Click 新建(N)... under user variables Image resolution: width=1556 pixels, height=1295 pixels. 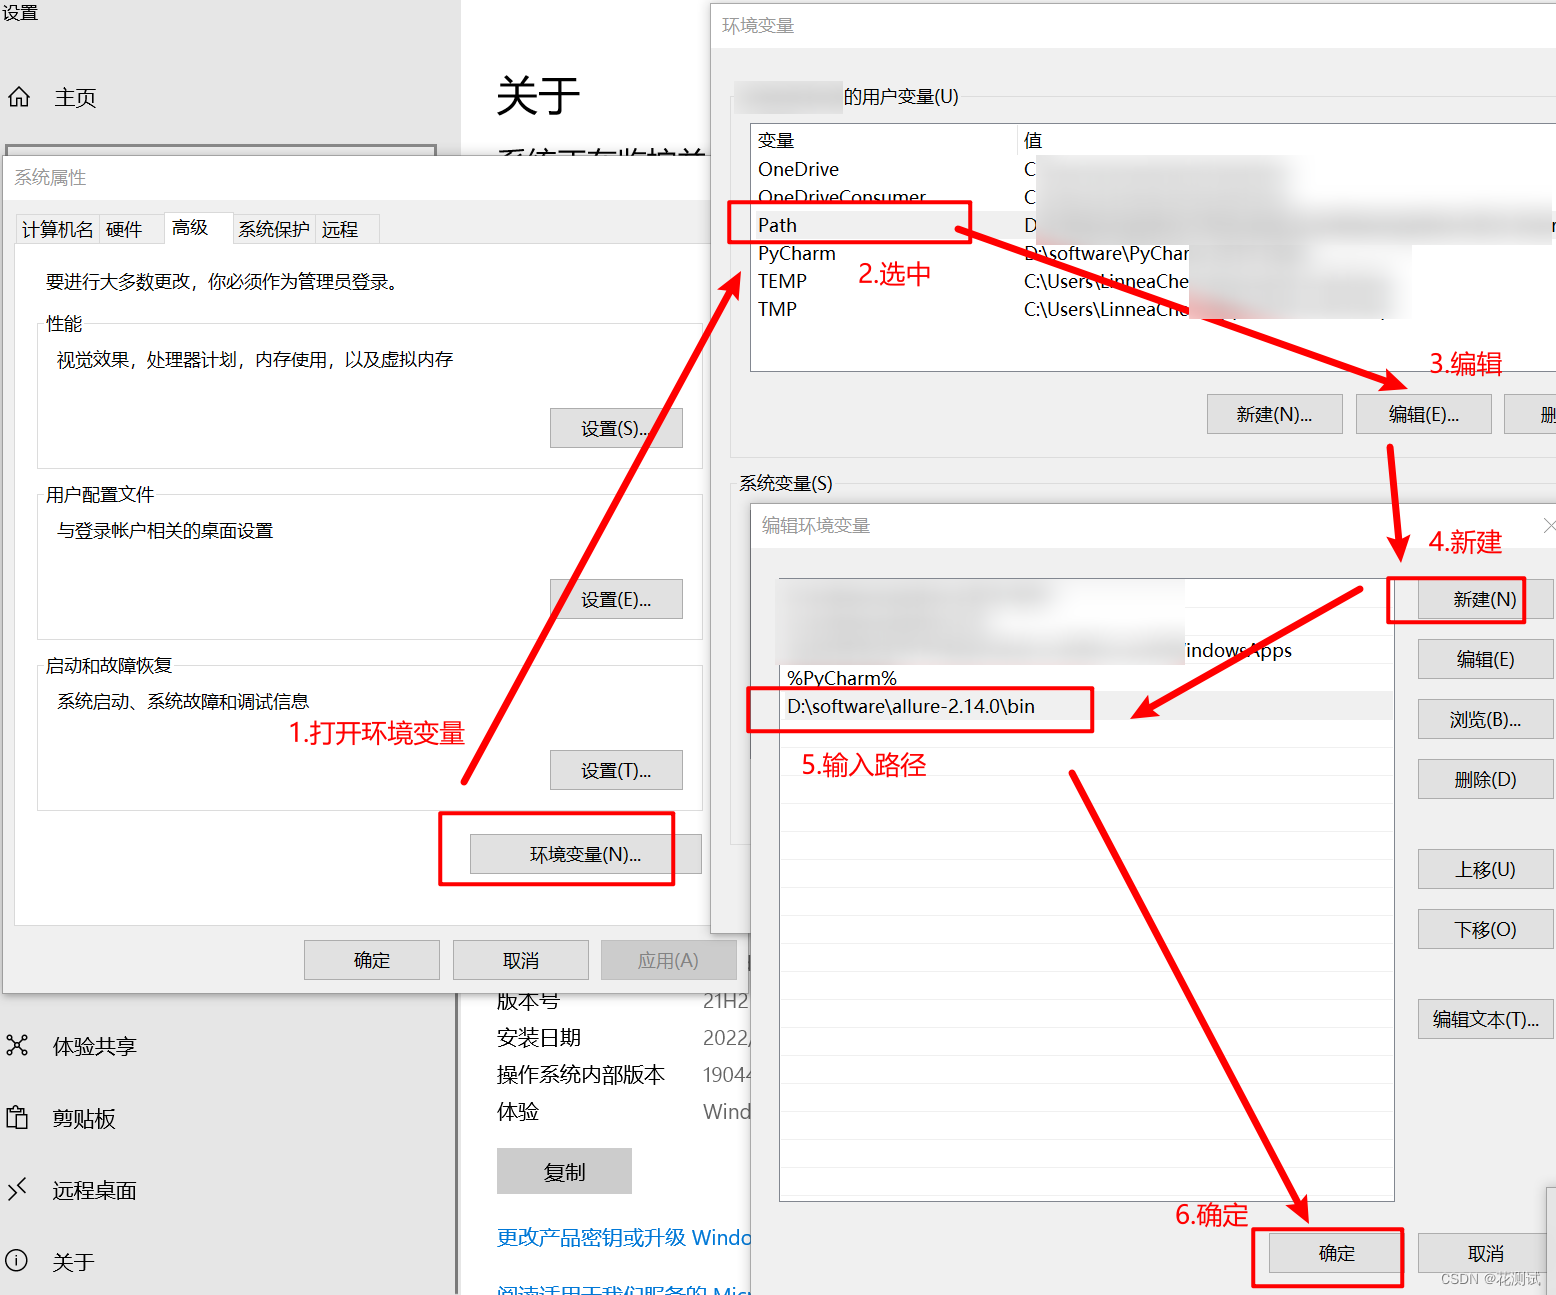click(1274, 414)
